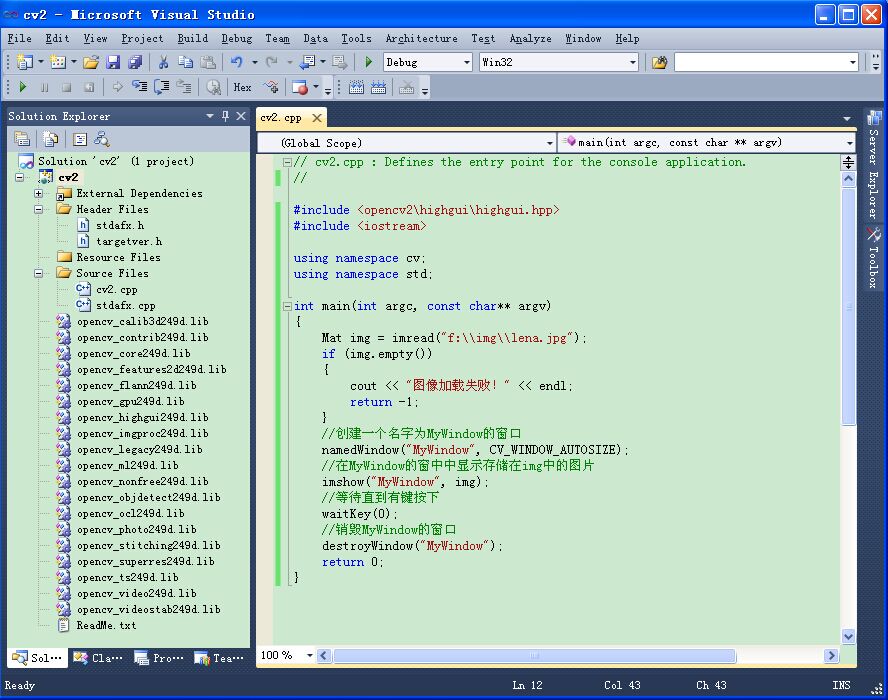Select the Resource Files folder
The image size is (888, 700).
tap(118, 258)
